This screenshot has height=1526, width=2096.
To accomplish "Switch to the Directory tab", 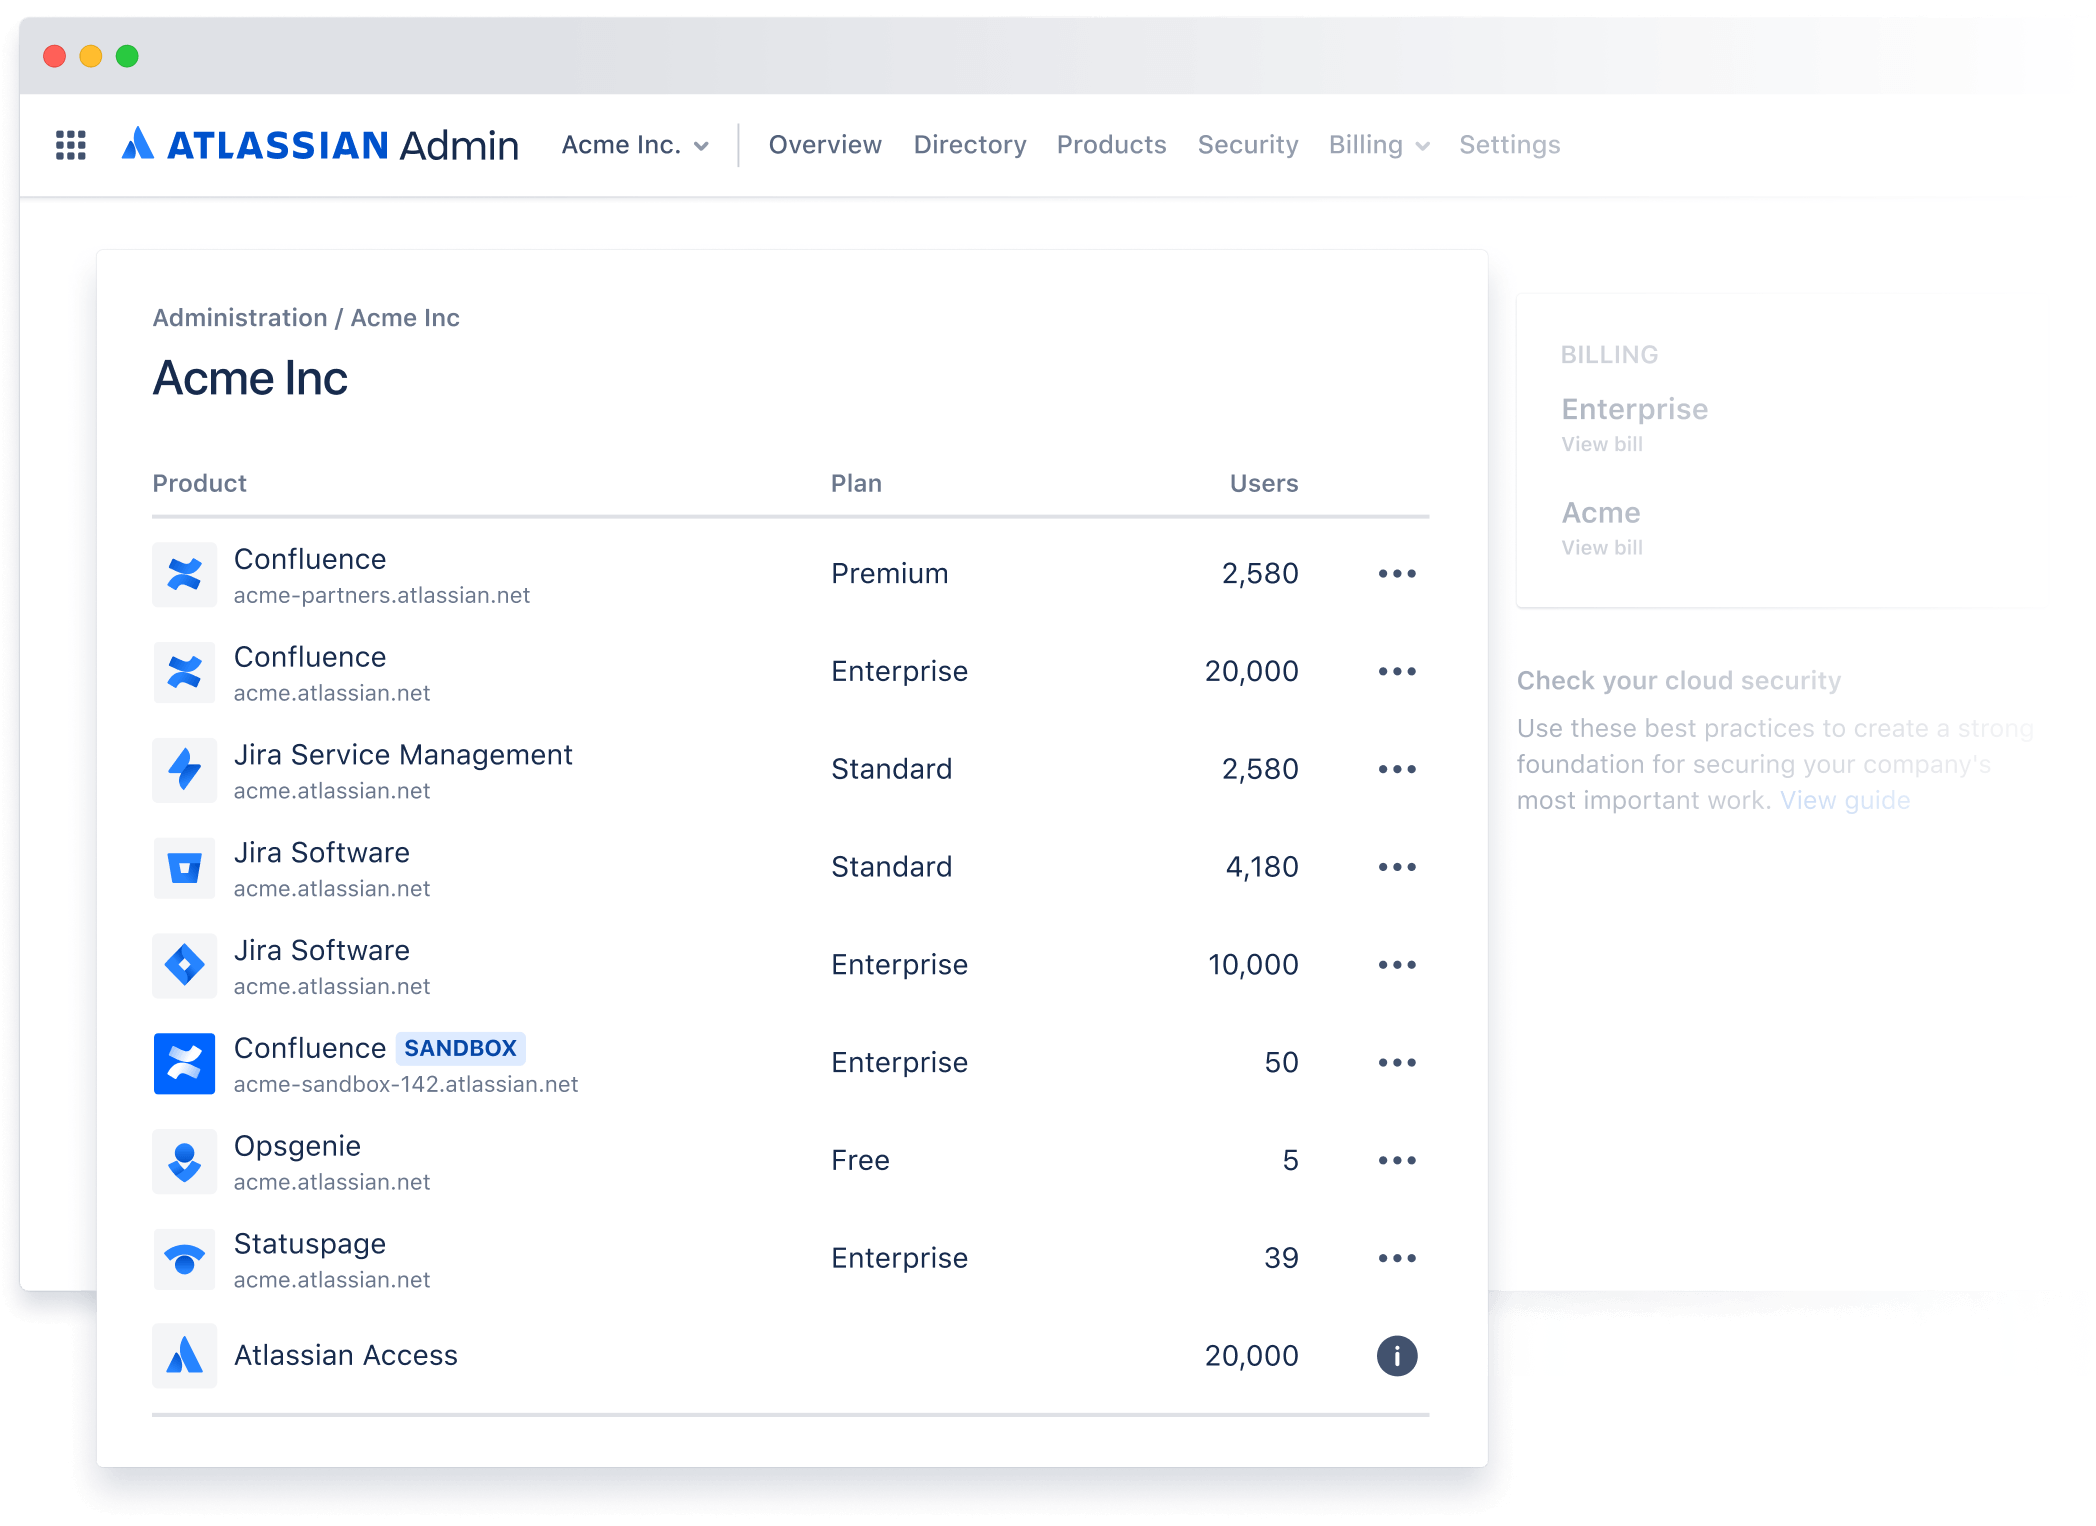I will pos(968,144).
